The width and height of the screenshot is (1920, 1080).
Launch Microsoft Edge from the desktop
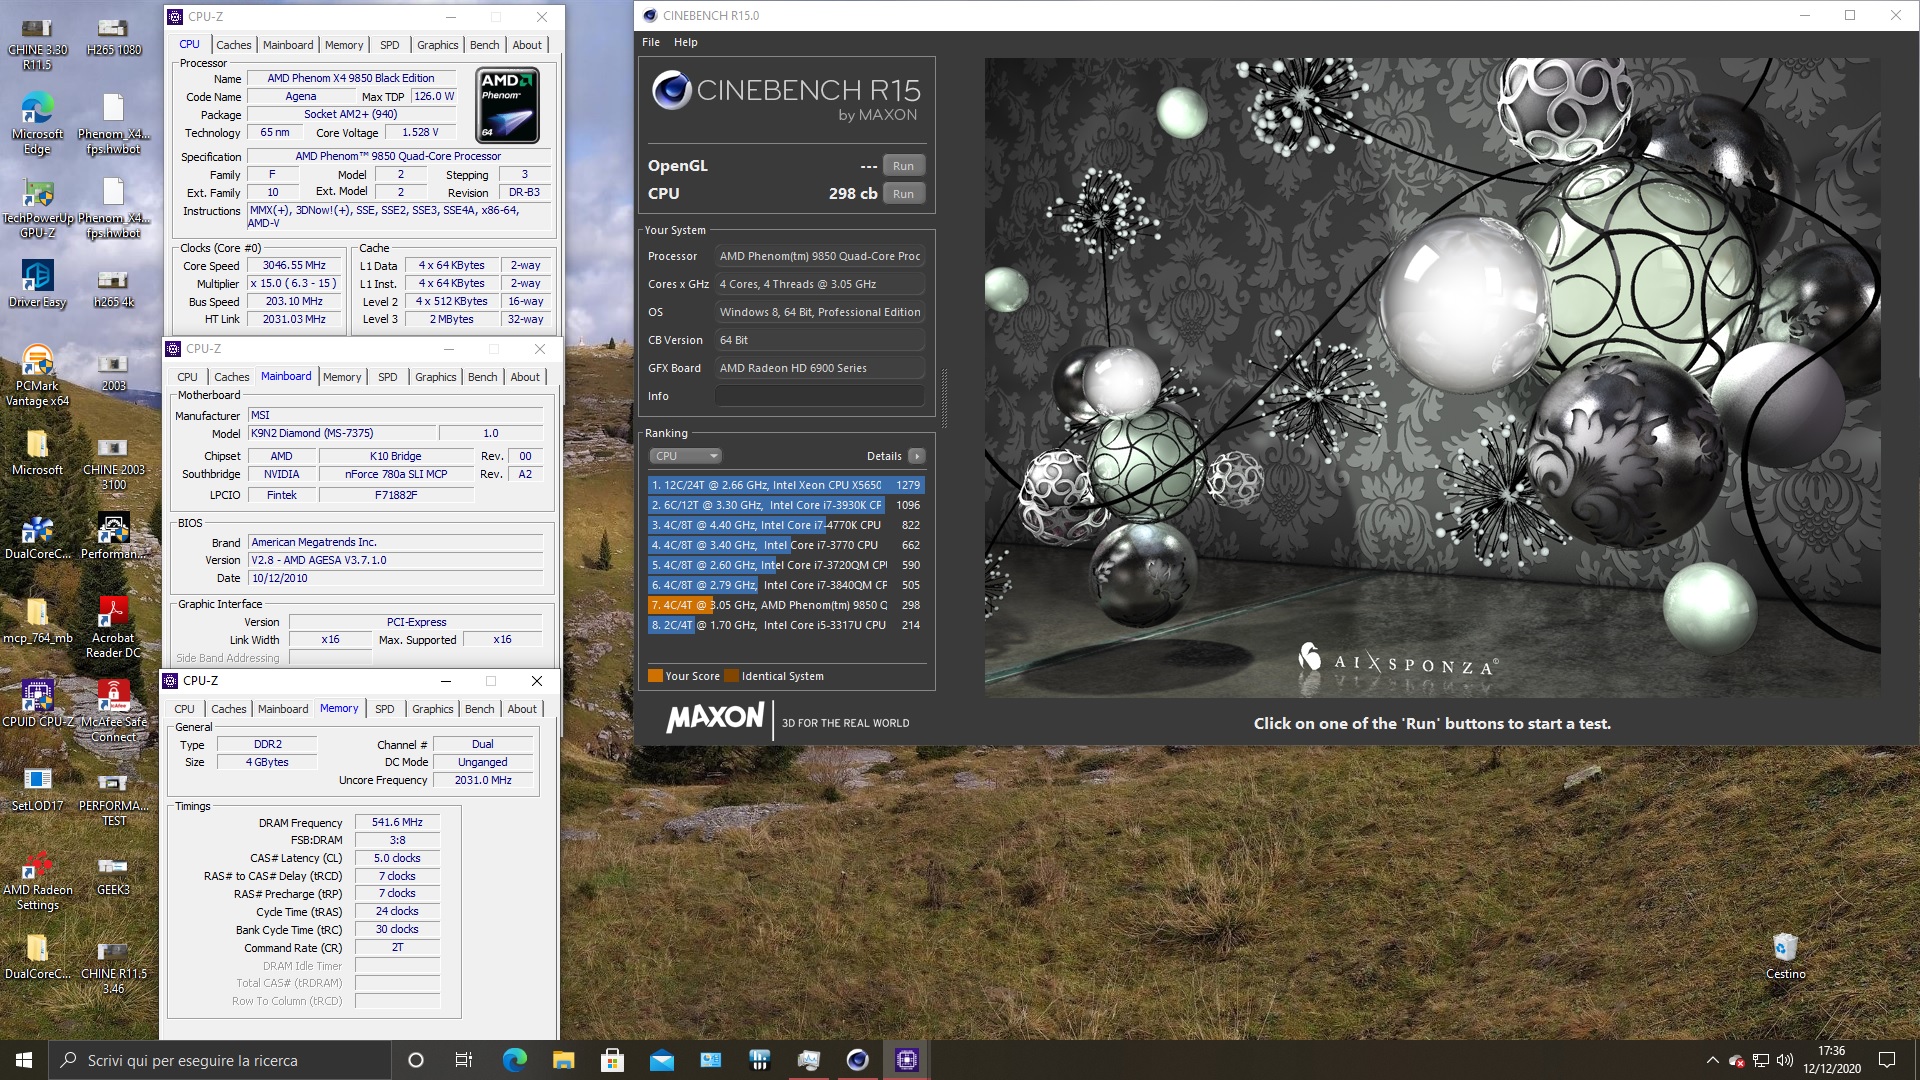37,122
